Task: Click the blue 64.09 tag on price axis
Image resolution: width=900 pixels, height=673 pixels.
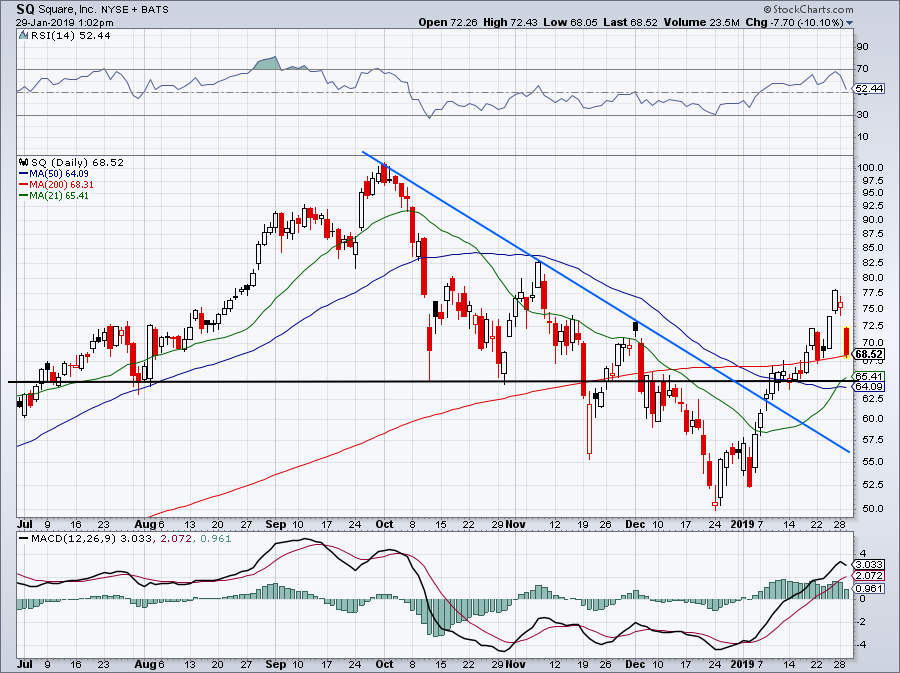Action: point(869,387)
